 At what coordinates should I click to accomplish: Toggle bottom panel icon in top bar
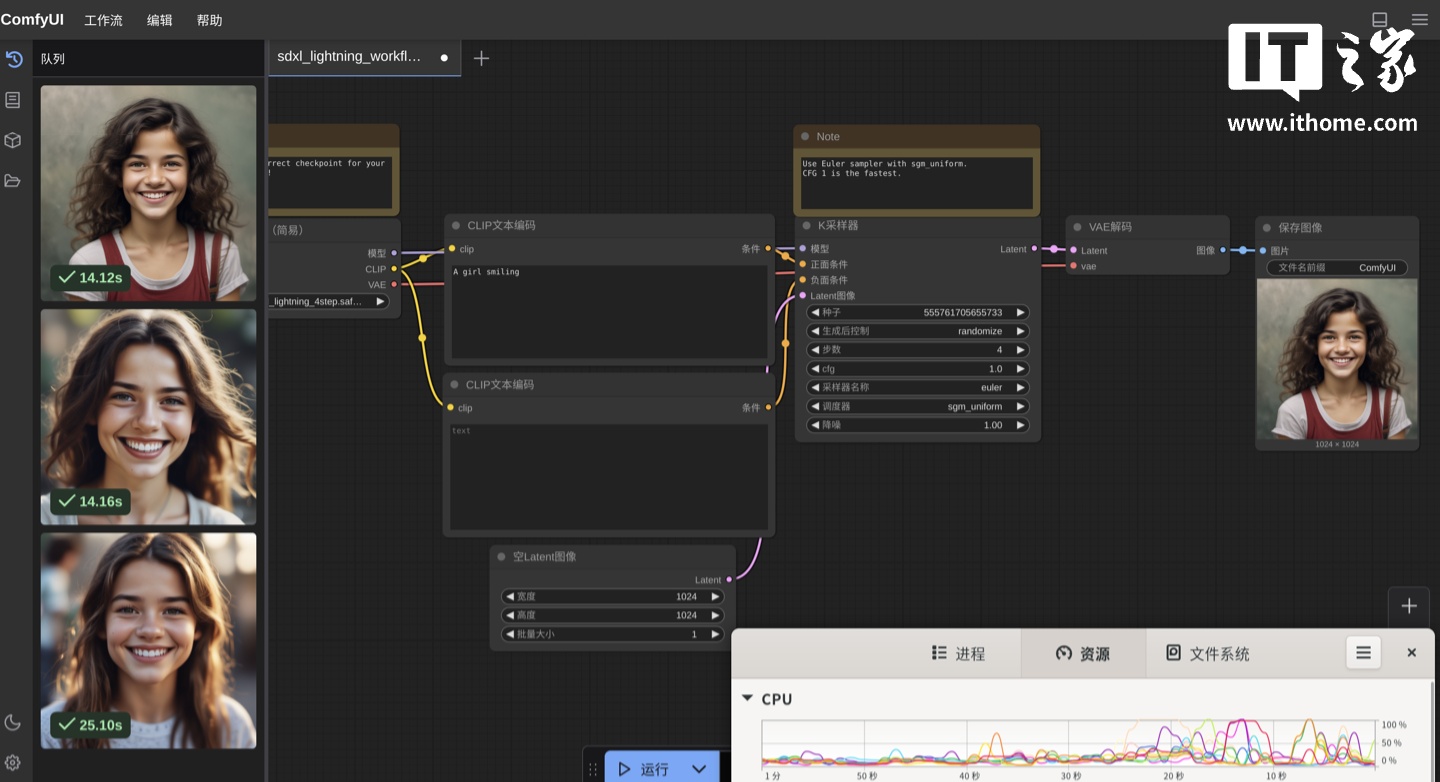[1379, 20]
